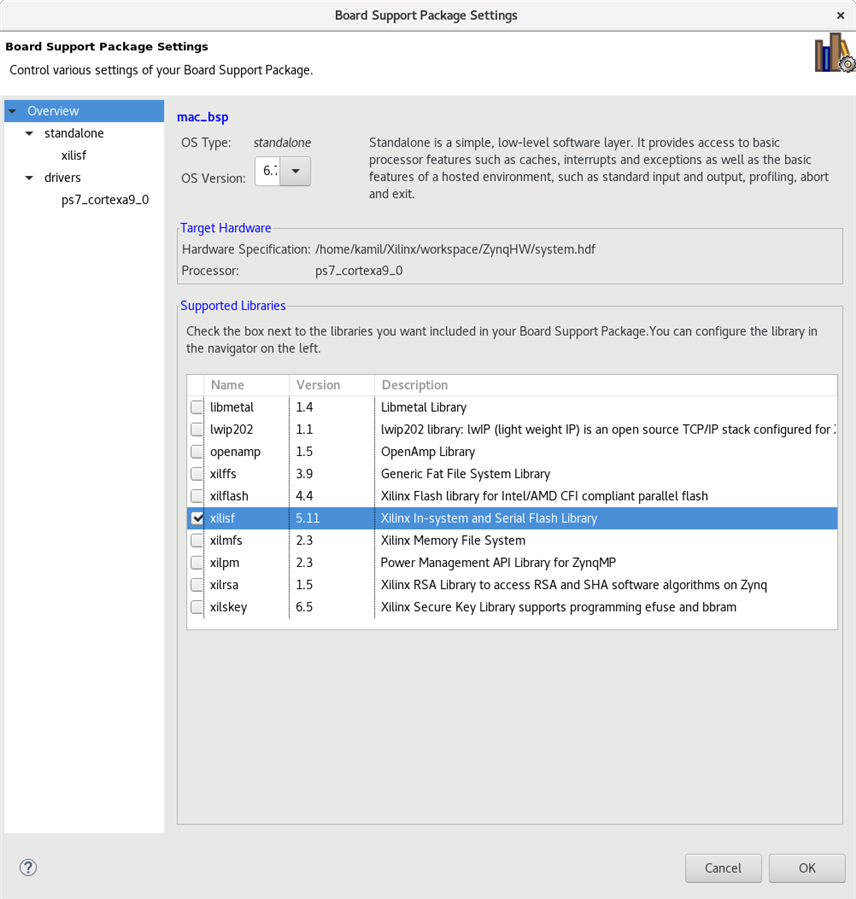Collapse the standalone tree node
Image resolution: width=856 pixels, height=899 pixels.
click(29, 133)
